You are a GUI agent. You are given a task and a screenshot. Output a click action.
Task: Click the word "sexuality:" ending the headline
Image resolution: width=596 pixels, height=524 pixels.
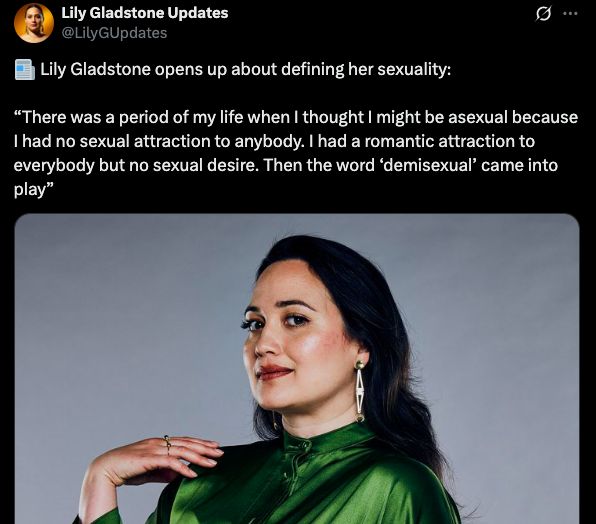point(414,70)
